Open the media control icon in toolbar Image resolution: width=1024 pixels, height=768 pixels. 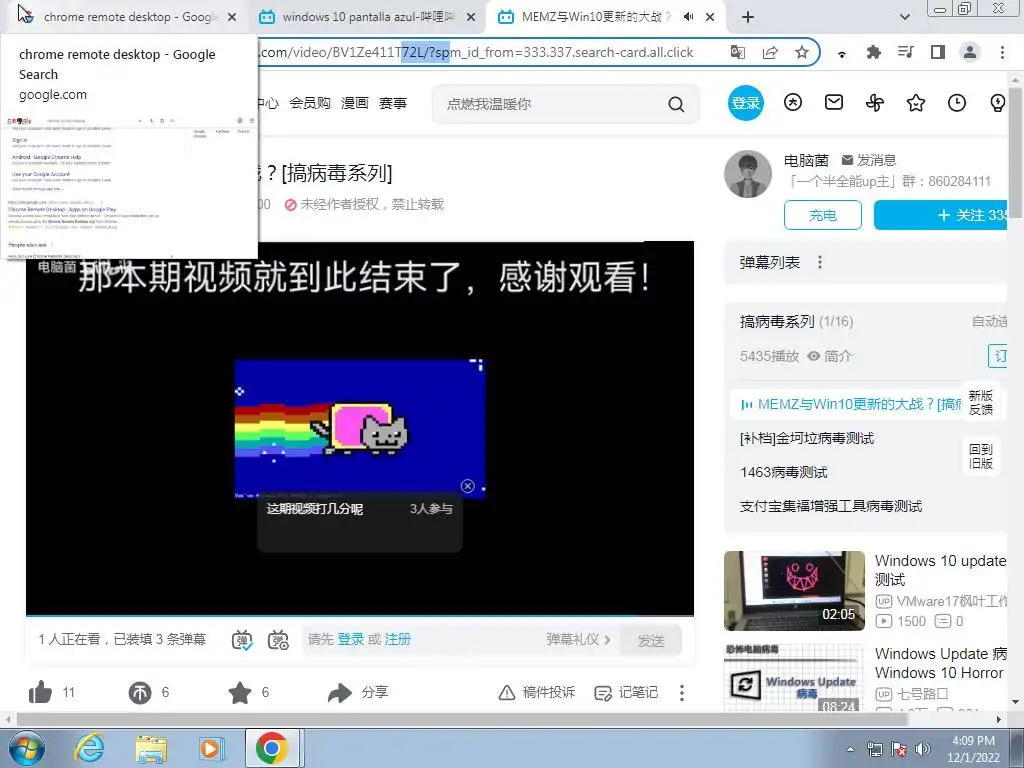905,52
